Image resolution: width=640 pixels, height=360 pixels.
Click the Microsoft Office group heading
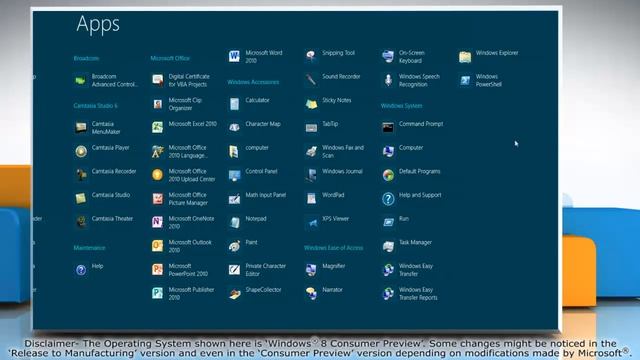[x=170, y=58]
